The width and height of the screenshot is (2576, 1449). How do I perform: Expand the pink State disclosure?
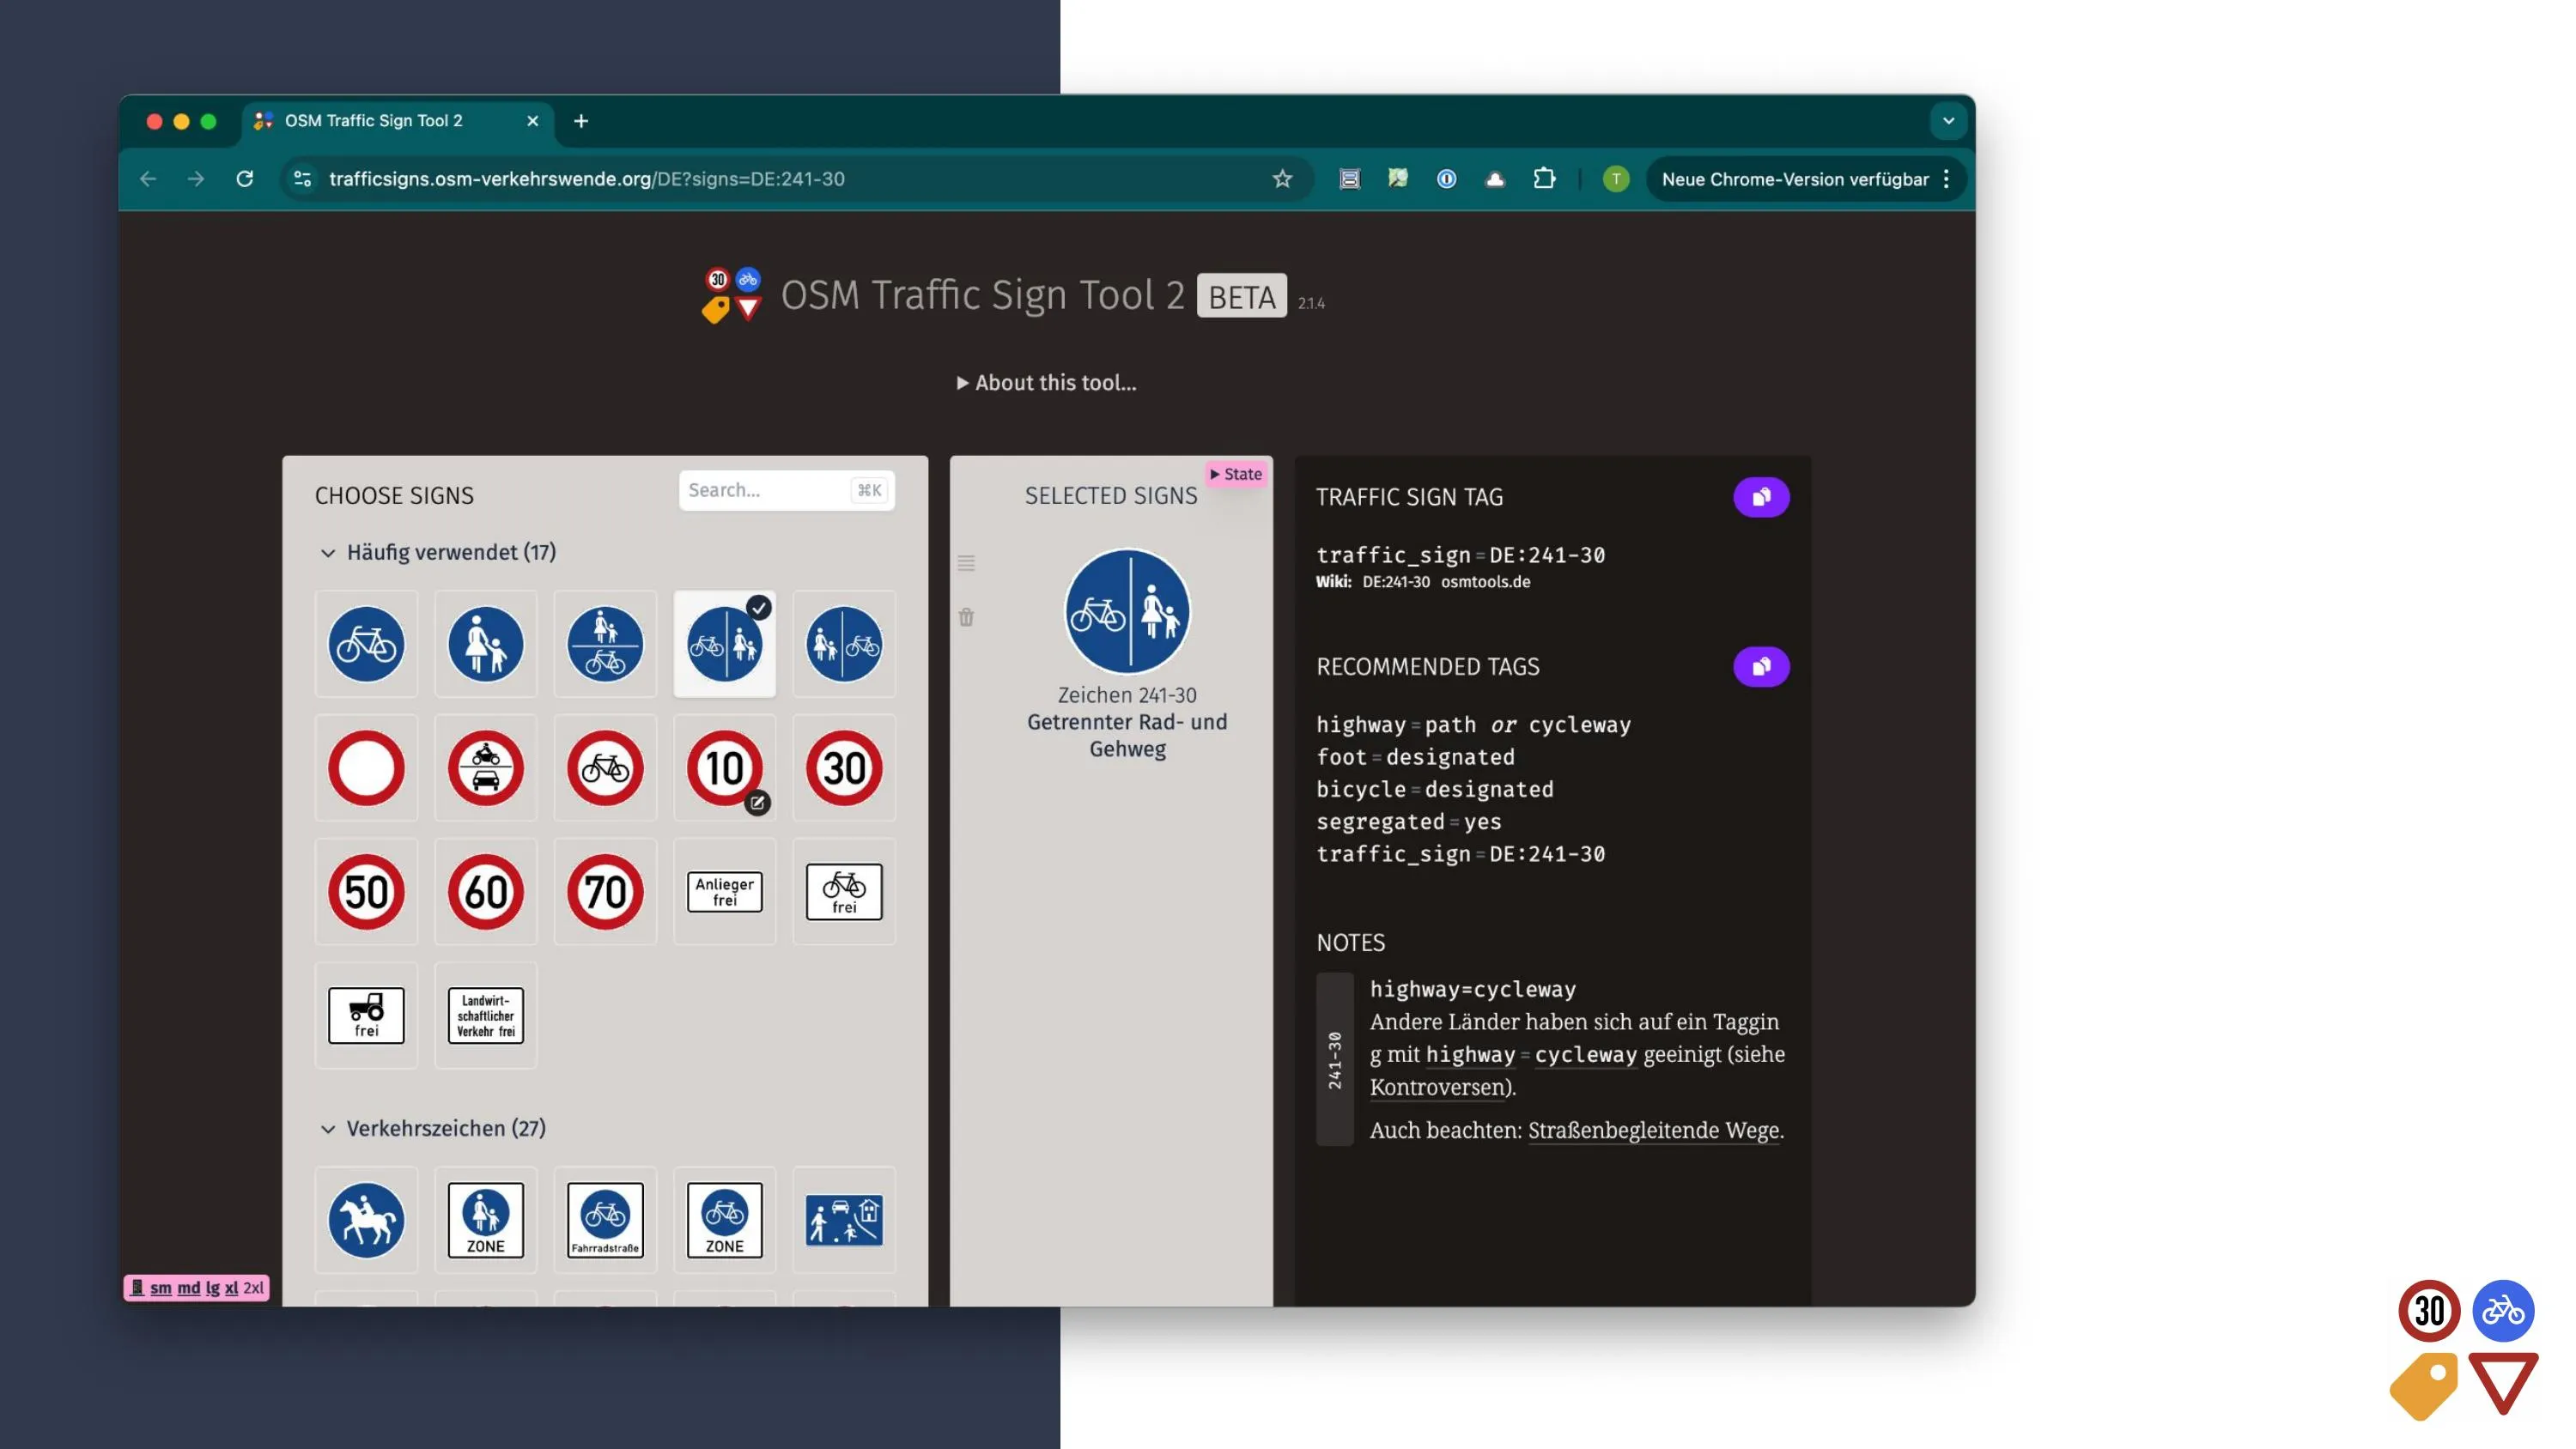click(x=1236, y=474)
